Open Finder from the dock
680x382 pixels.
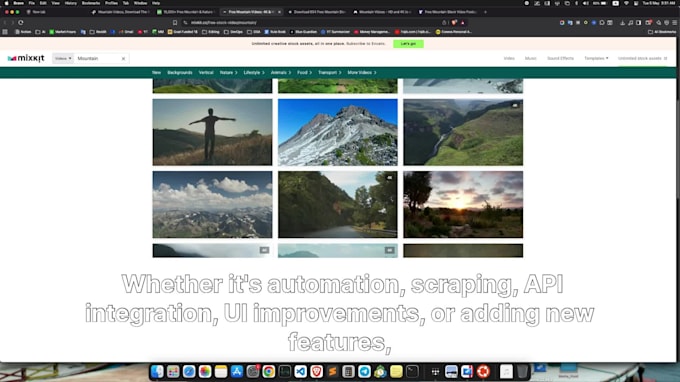click(157, 372)
